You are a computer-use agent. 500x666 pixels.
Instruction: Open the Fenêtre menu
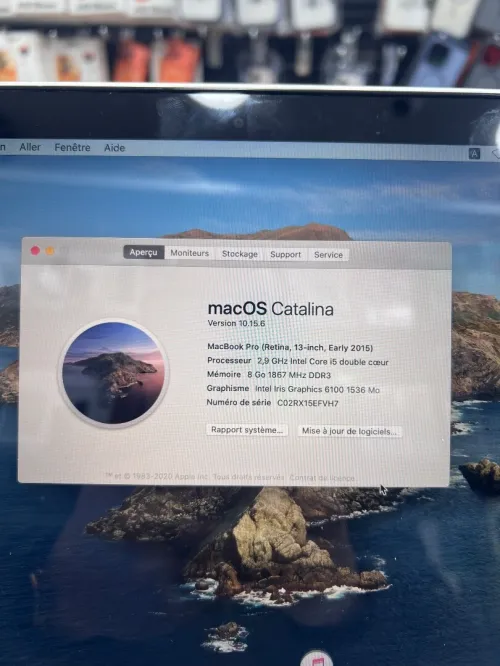(72, 147)
